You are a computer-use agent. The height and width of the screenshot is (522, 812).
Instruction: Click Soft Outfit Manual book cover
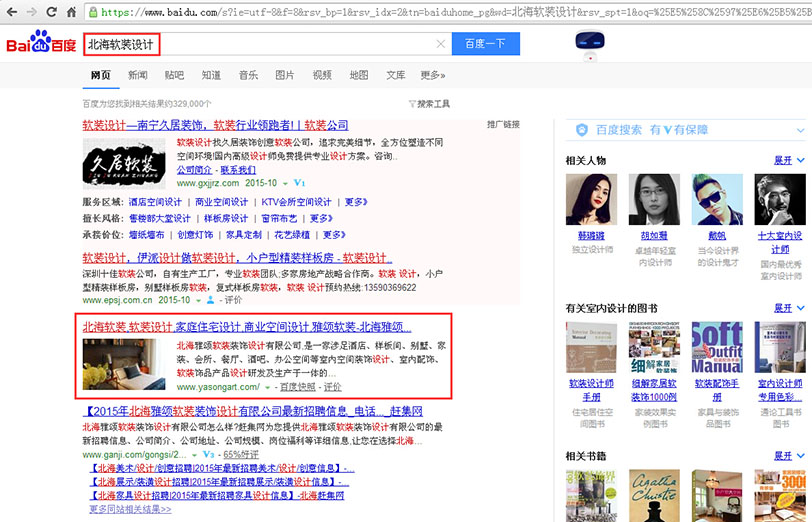tap(717, 347)
